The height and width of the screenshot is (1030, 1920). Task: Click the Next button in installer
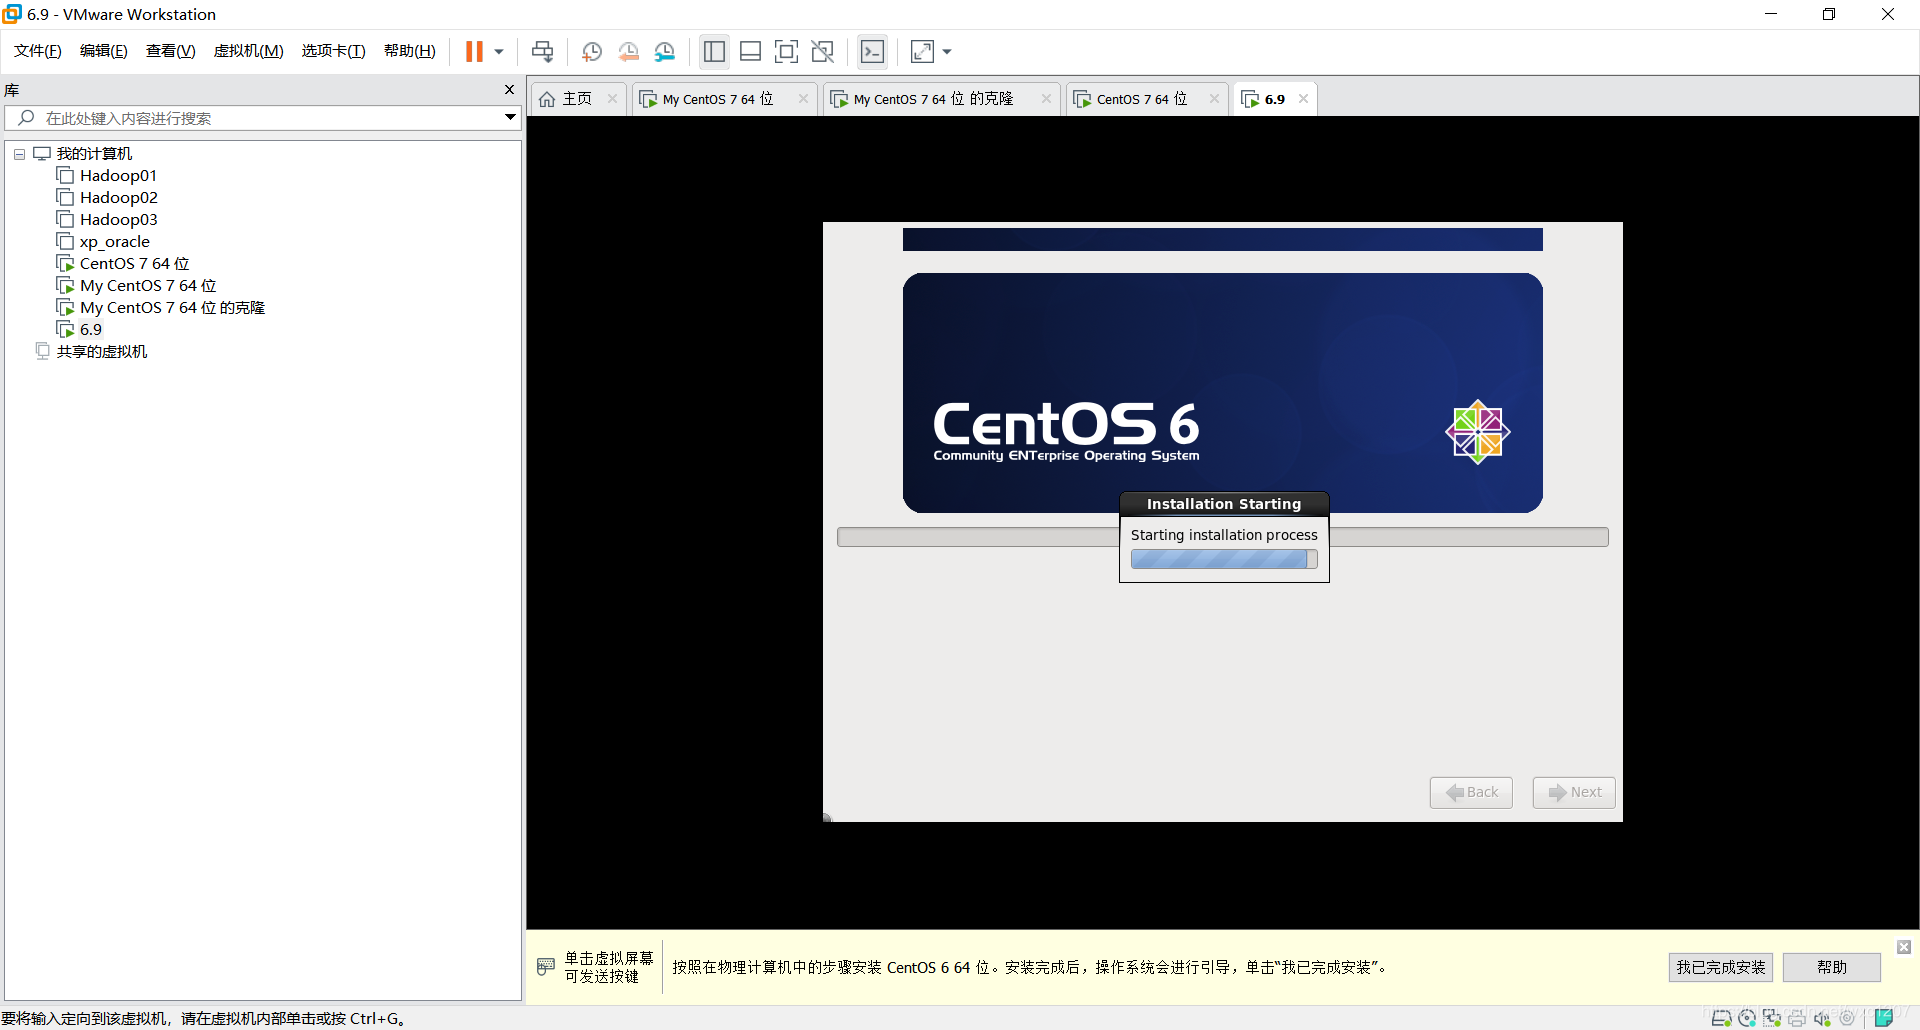[1574, 792]
